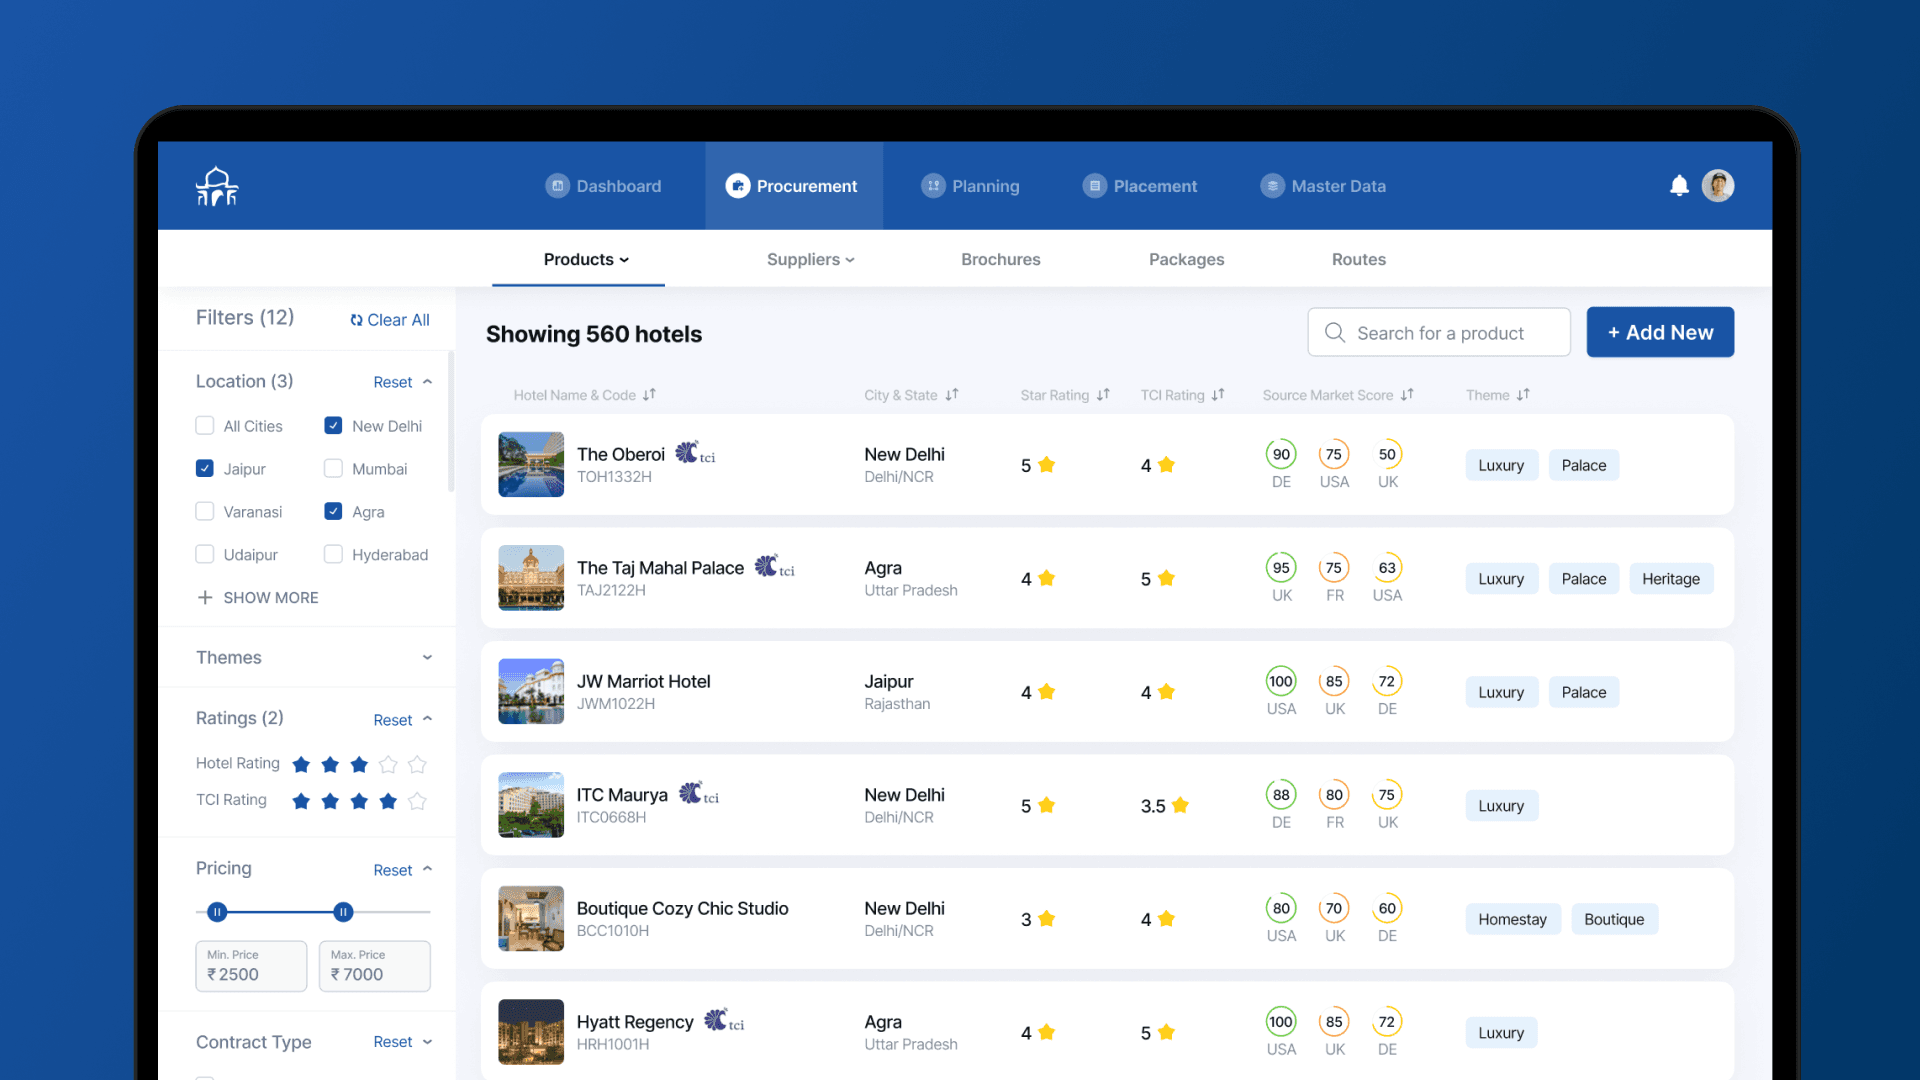Click the maximum price slider handle
Image resolution: width=1920 pixels, height=1080 pixels.
click(343, 912)
